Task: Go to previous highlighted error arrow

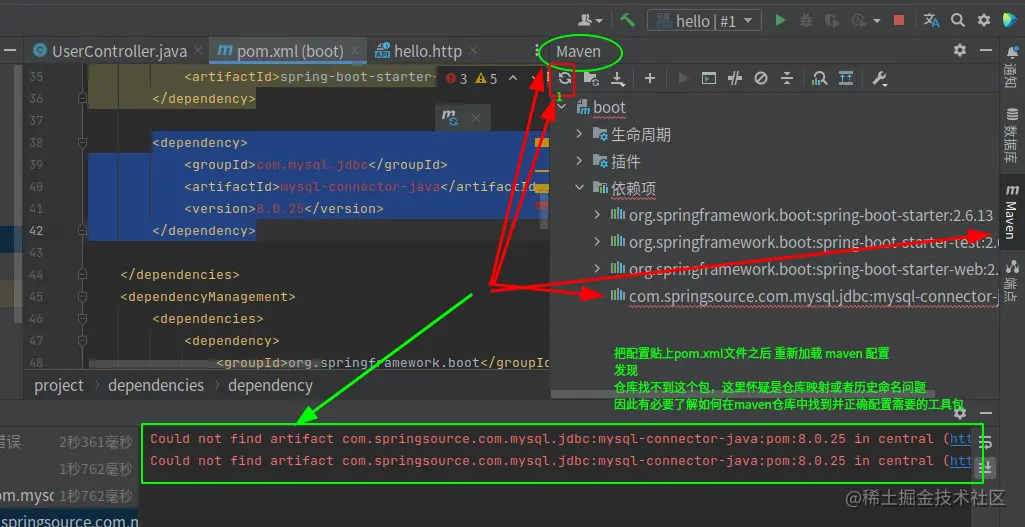Action: (x=512, y=78)
